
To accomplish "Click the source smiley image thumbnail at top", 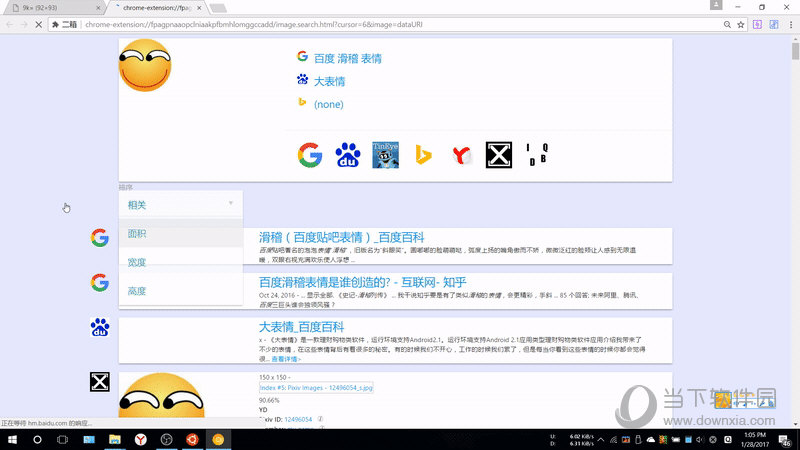I will pyautogui.click(x=145, y=65).
